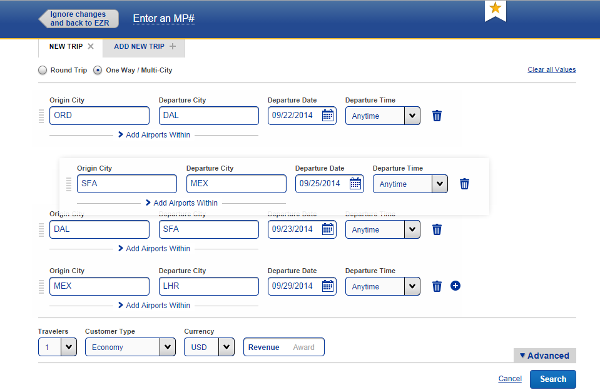Open the ADD NEW TRIP tab
The height and width of the screenshot is (390, 600).
(144, 47)
